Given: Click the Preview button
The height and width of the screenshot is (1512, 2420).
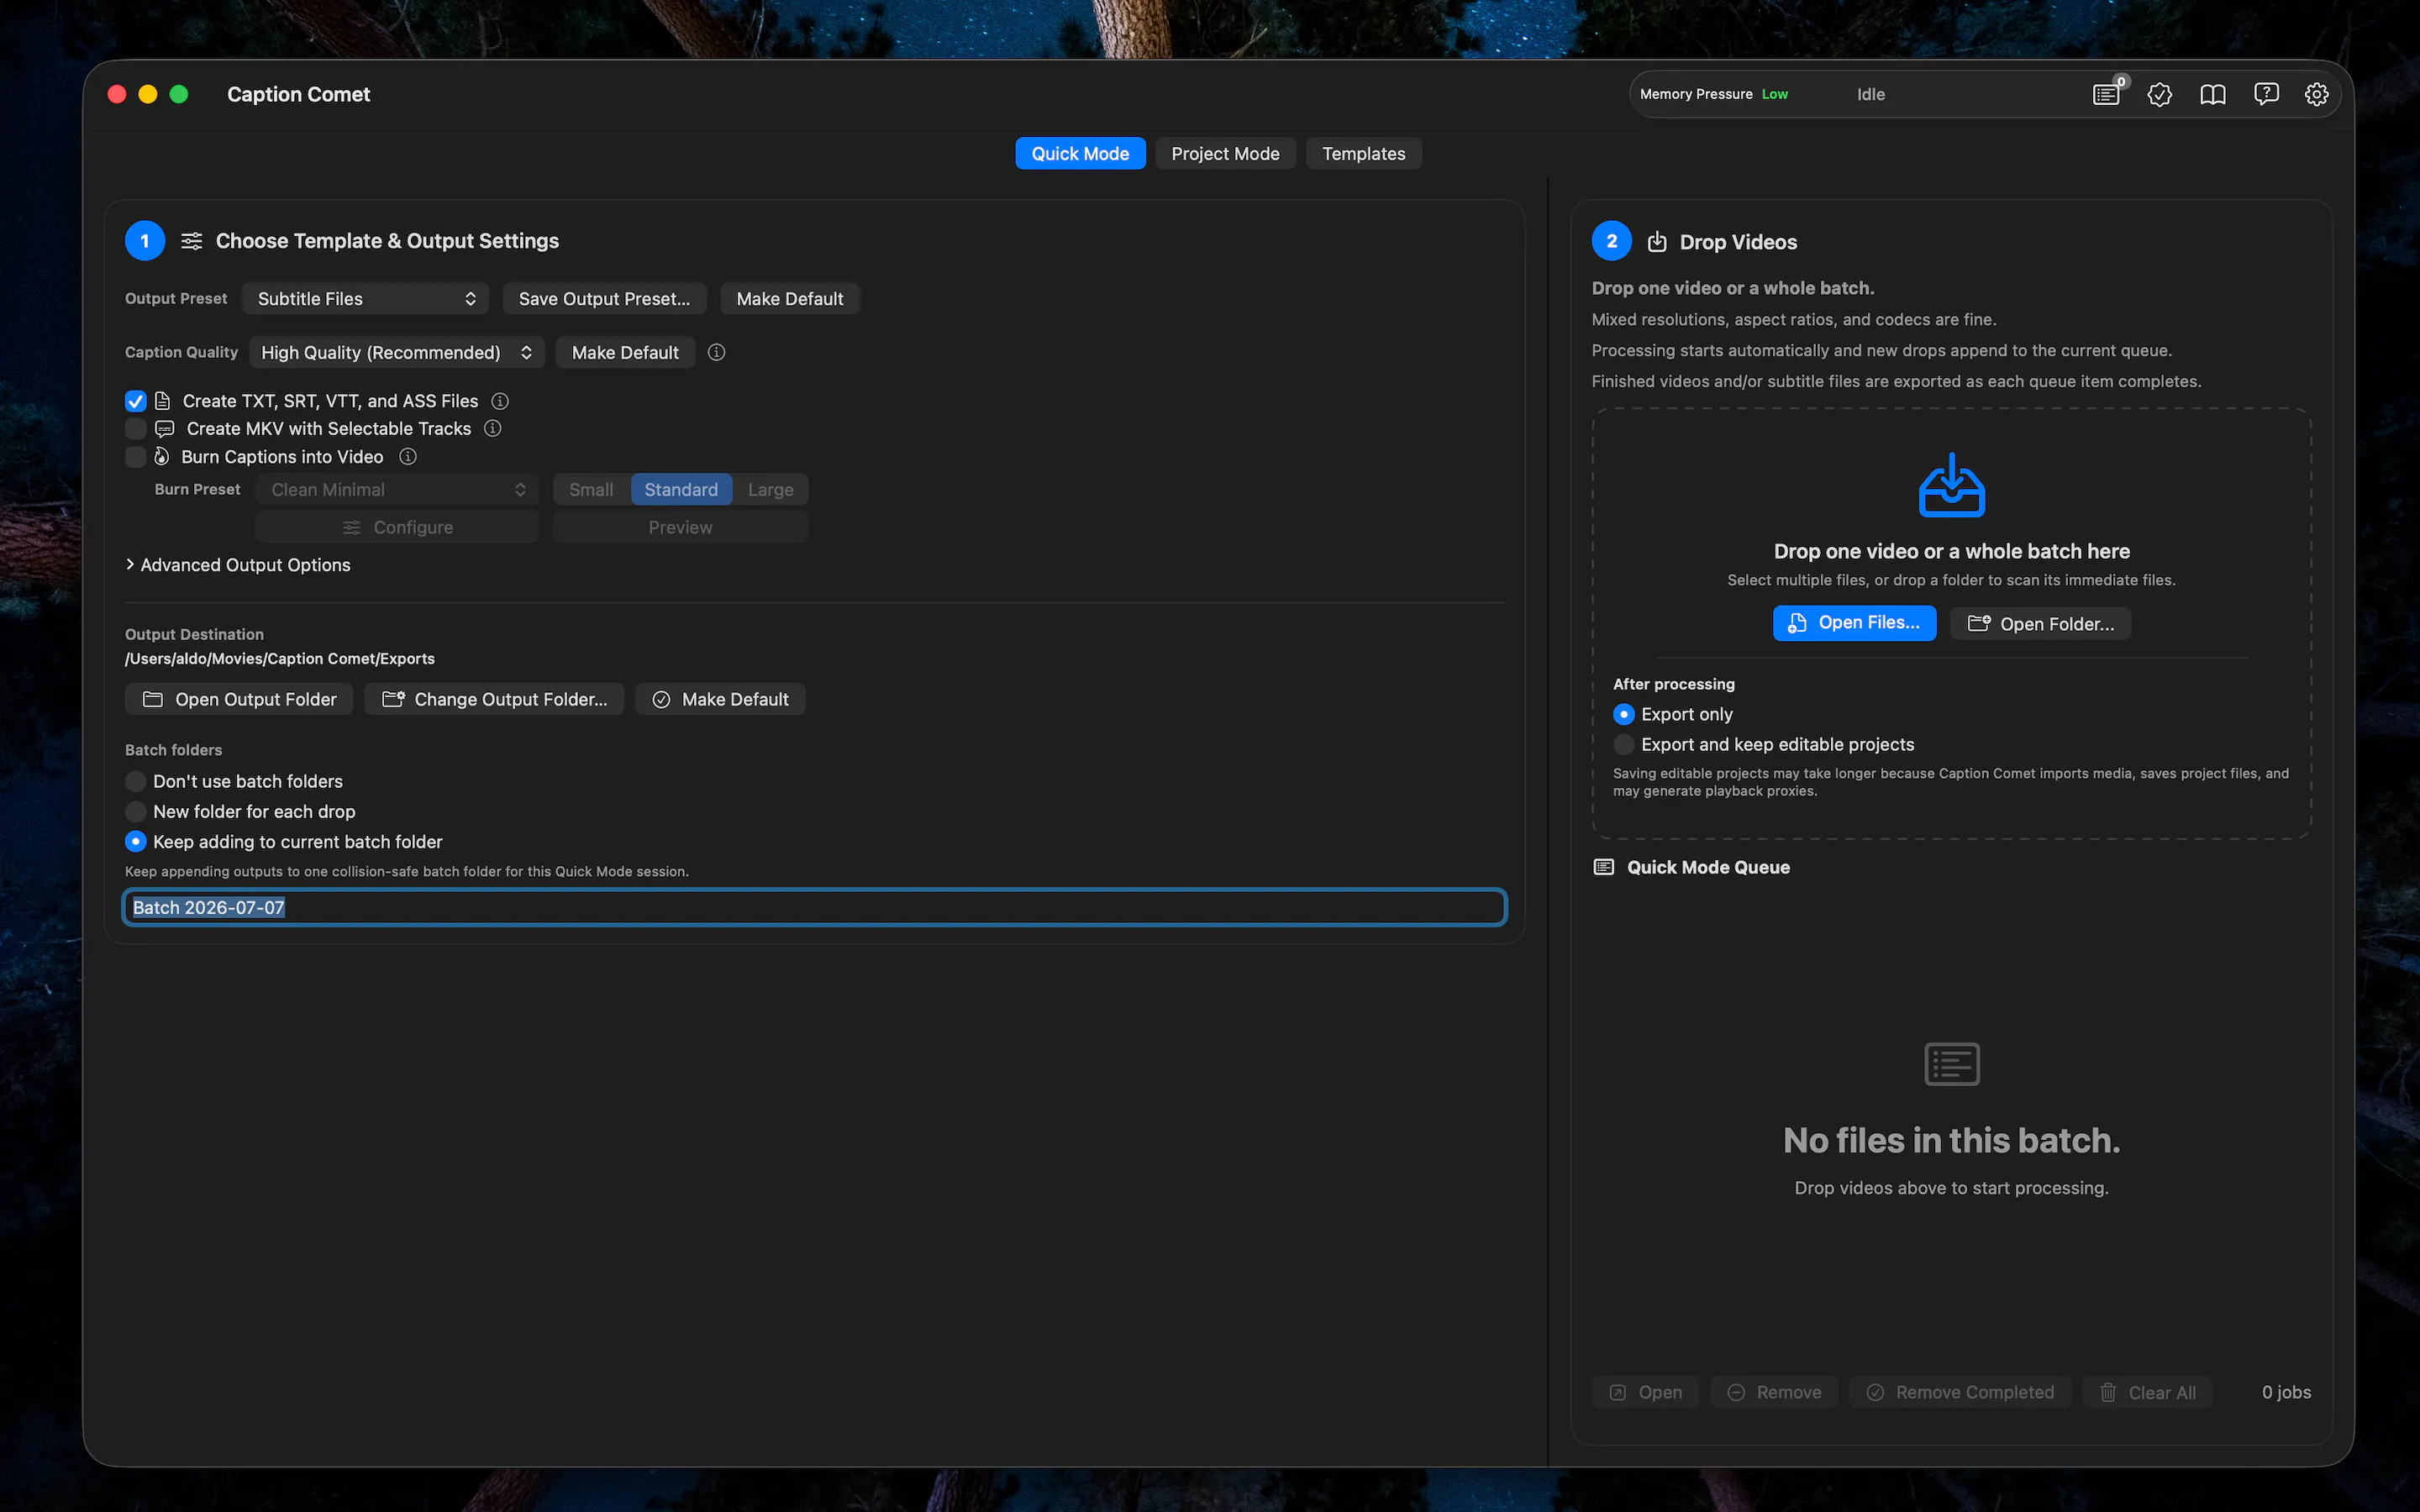Looking at the screenshot, I should (680, 527).
